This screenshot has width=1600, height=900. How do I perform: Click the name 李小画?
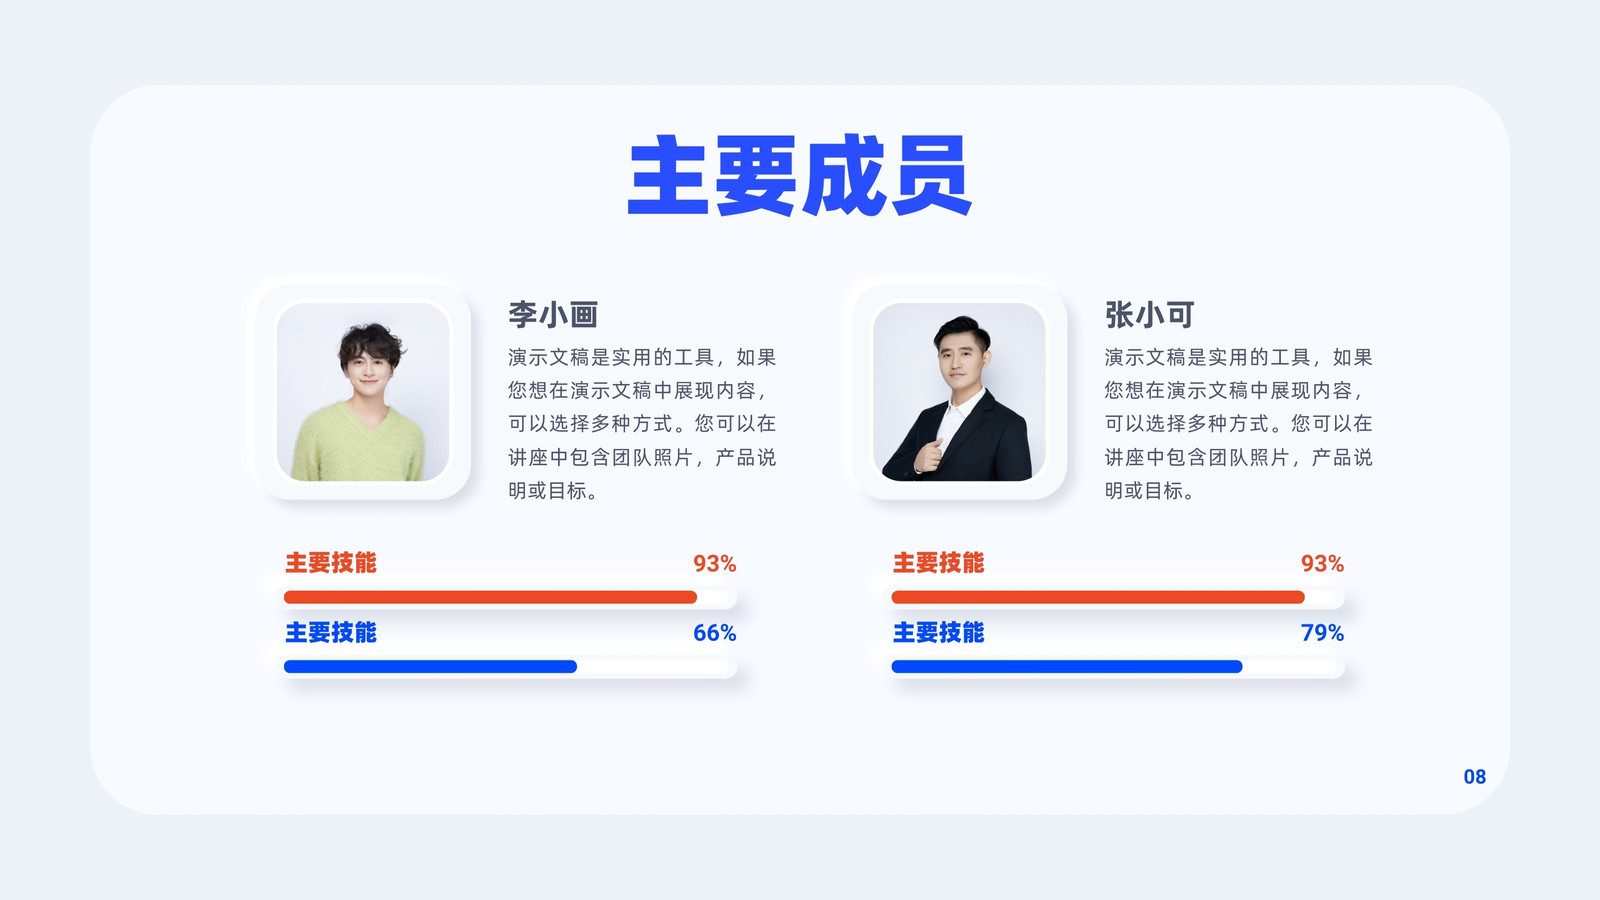(553, 315)
